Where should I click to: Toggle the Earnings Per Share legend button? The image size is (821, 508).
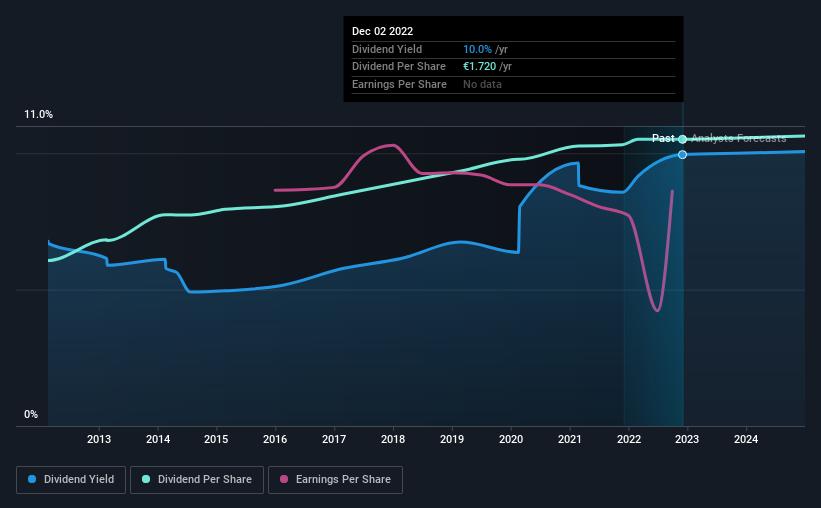[x=335, y=480]
